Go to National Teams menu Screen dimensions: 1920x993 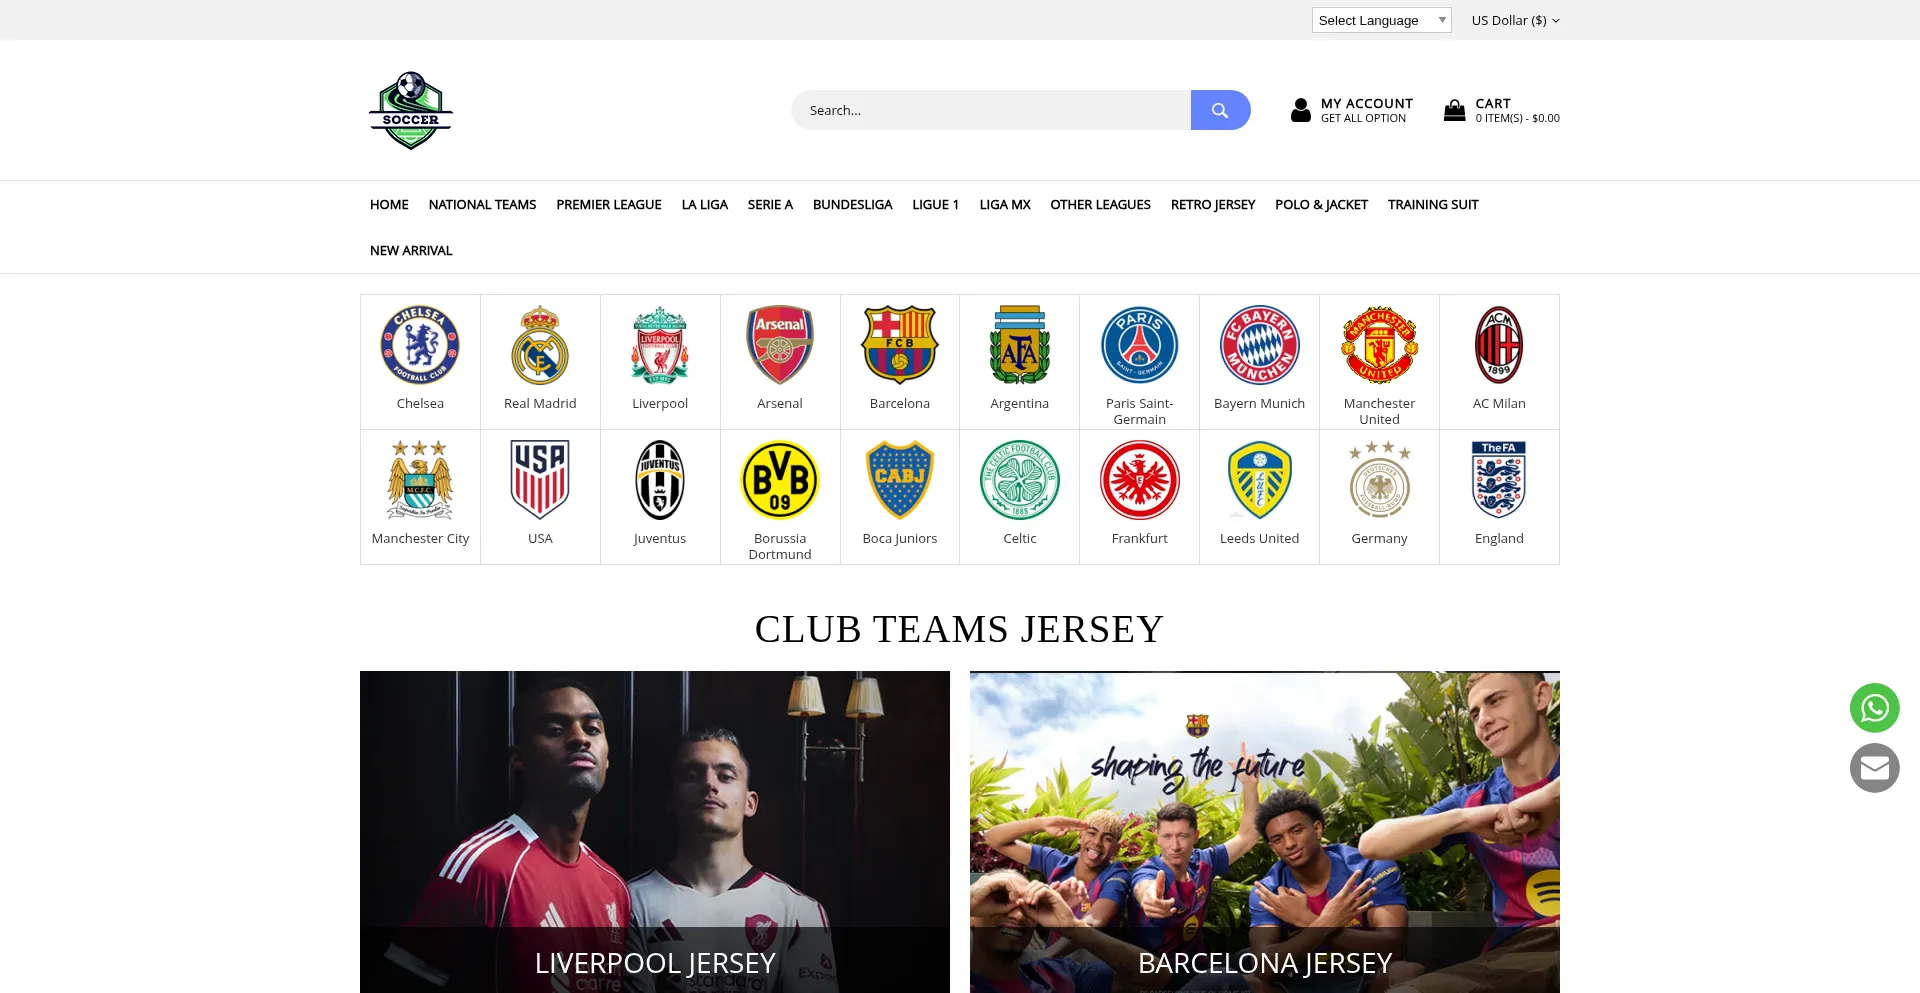482,204
